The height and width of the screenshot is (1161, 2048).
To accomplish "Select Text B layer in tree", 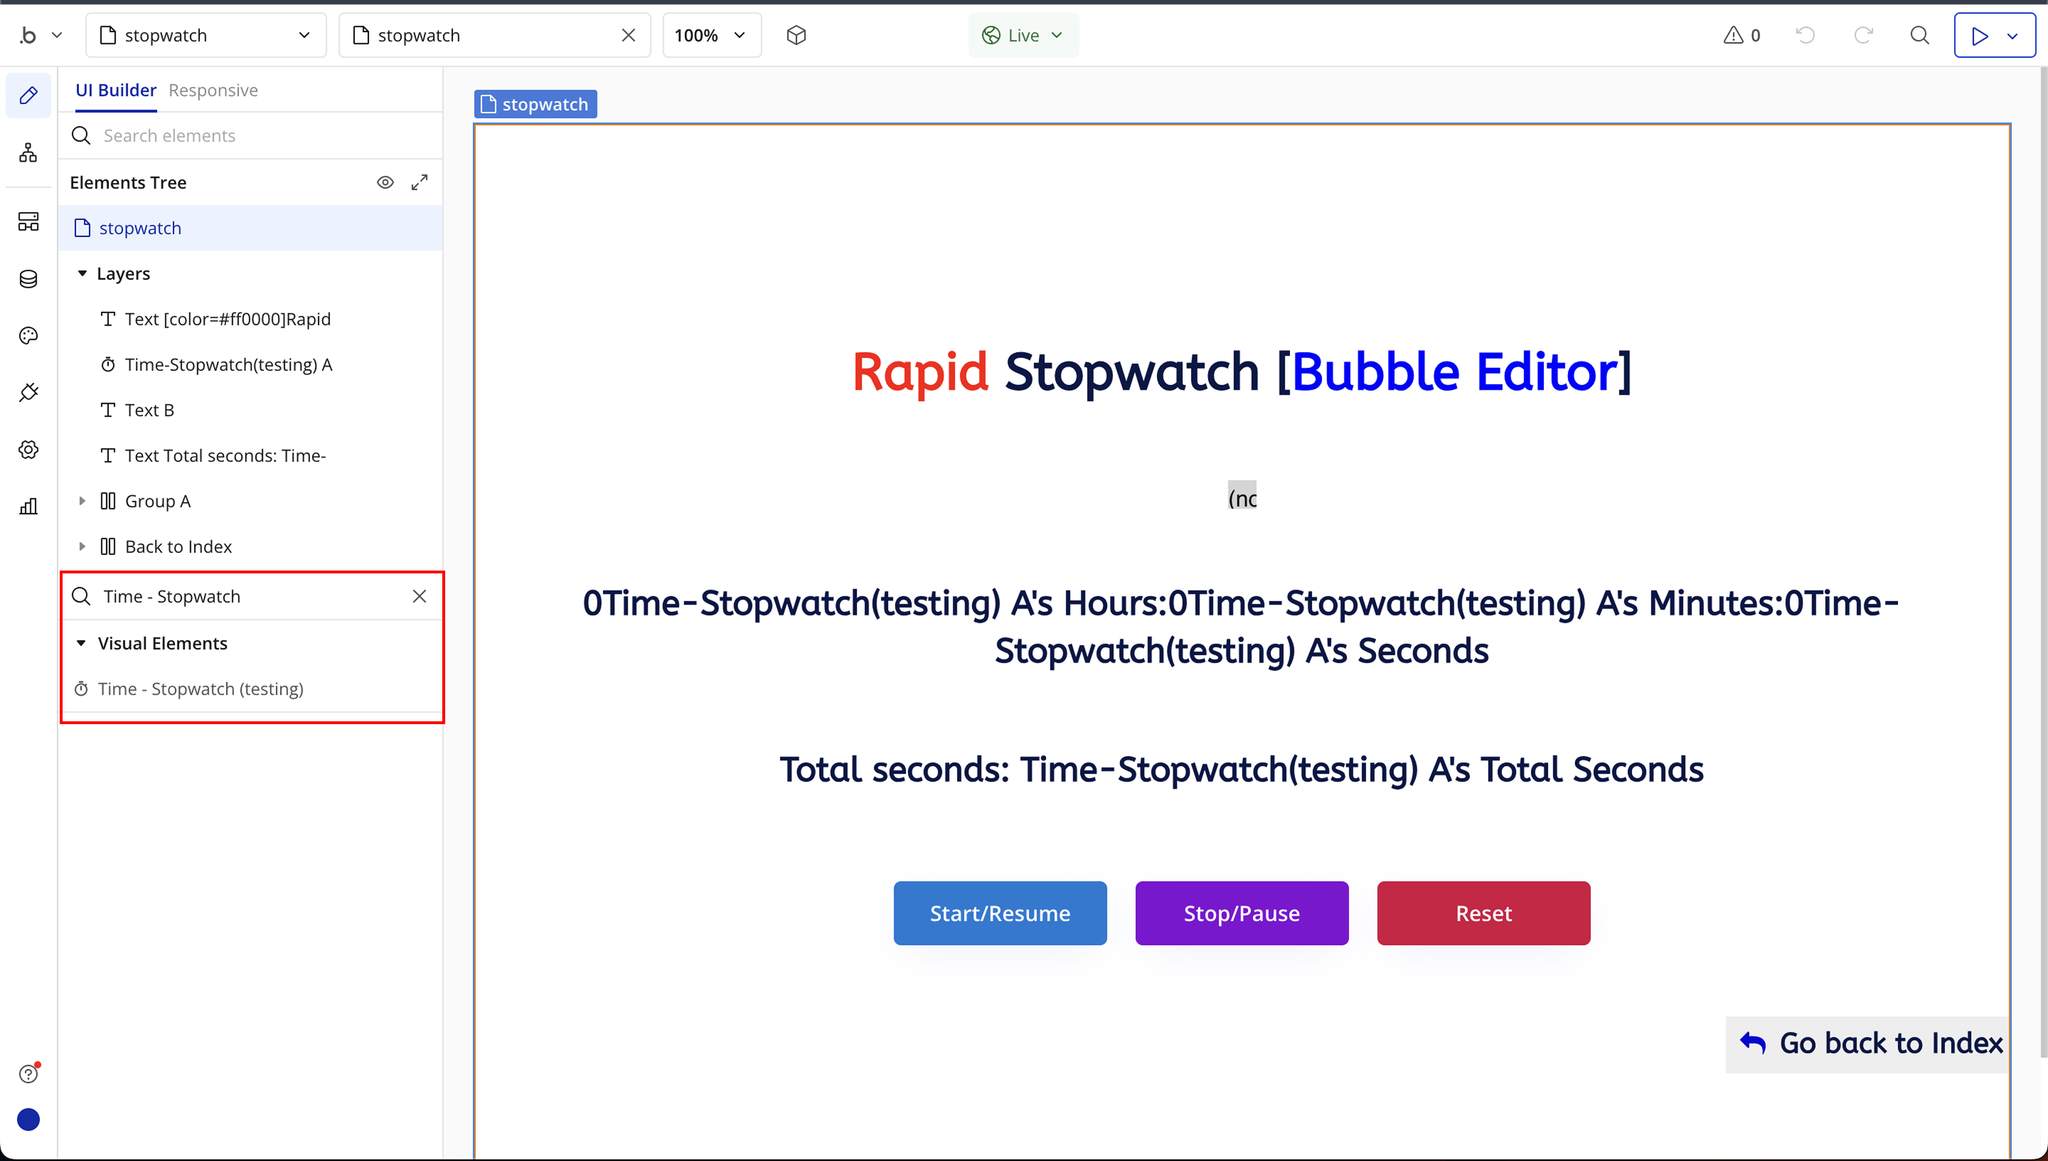I will pyautogui.click(x=149, y=410).
